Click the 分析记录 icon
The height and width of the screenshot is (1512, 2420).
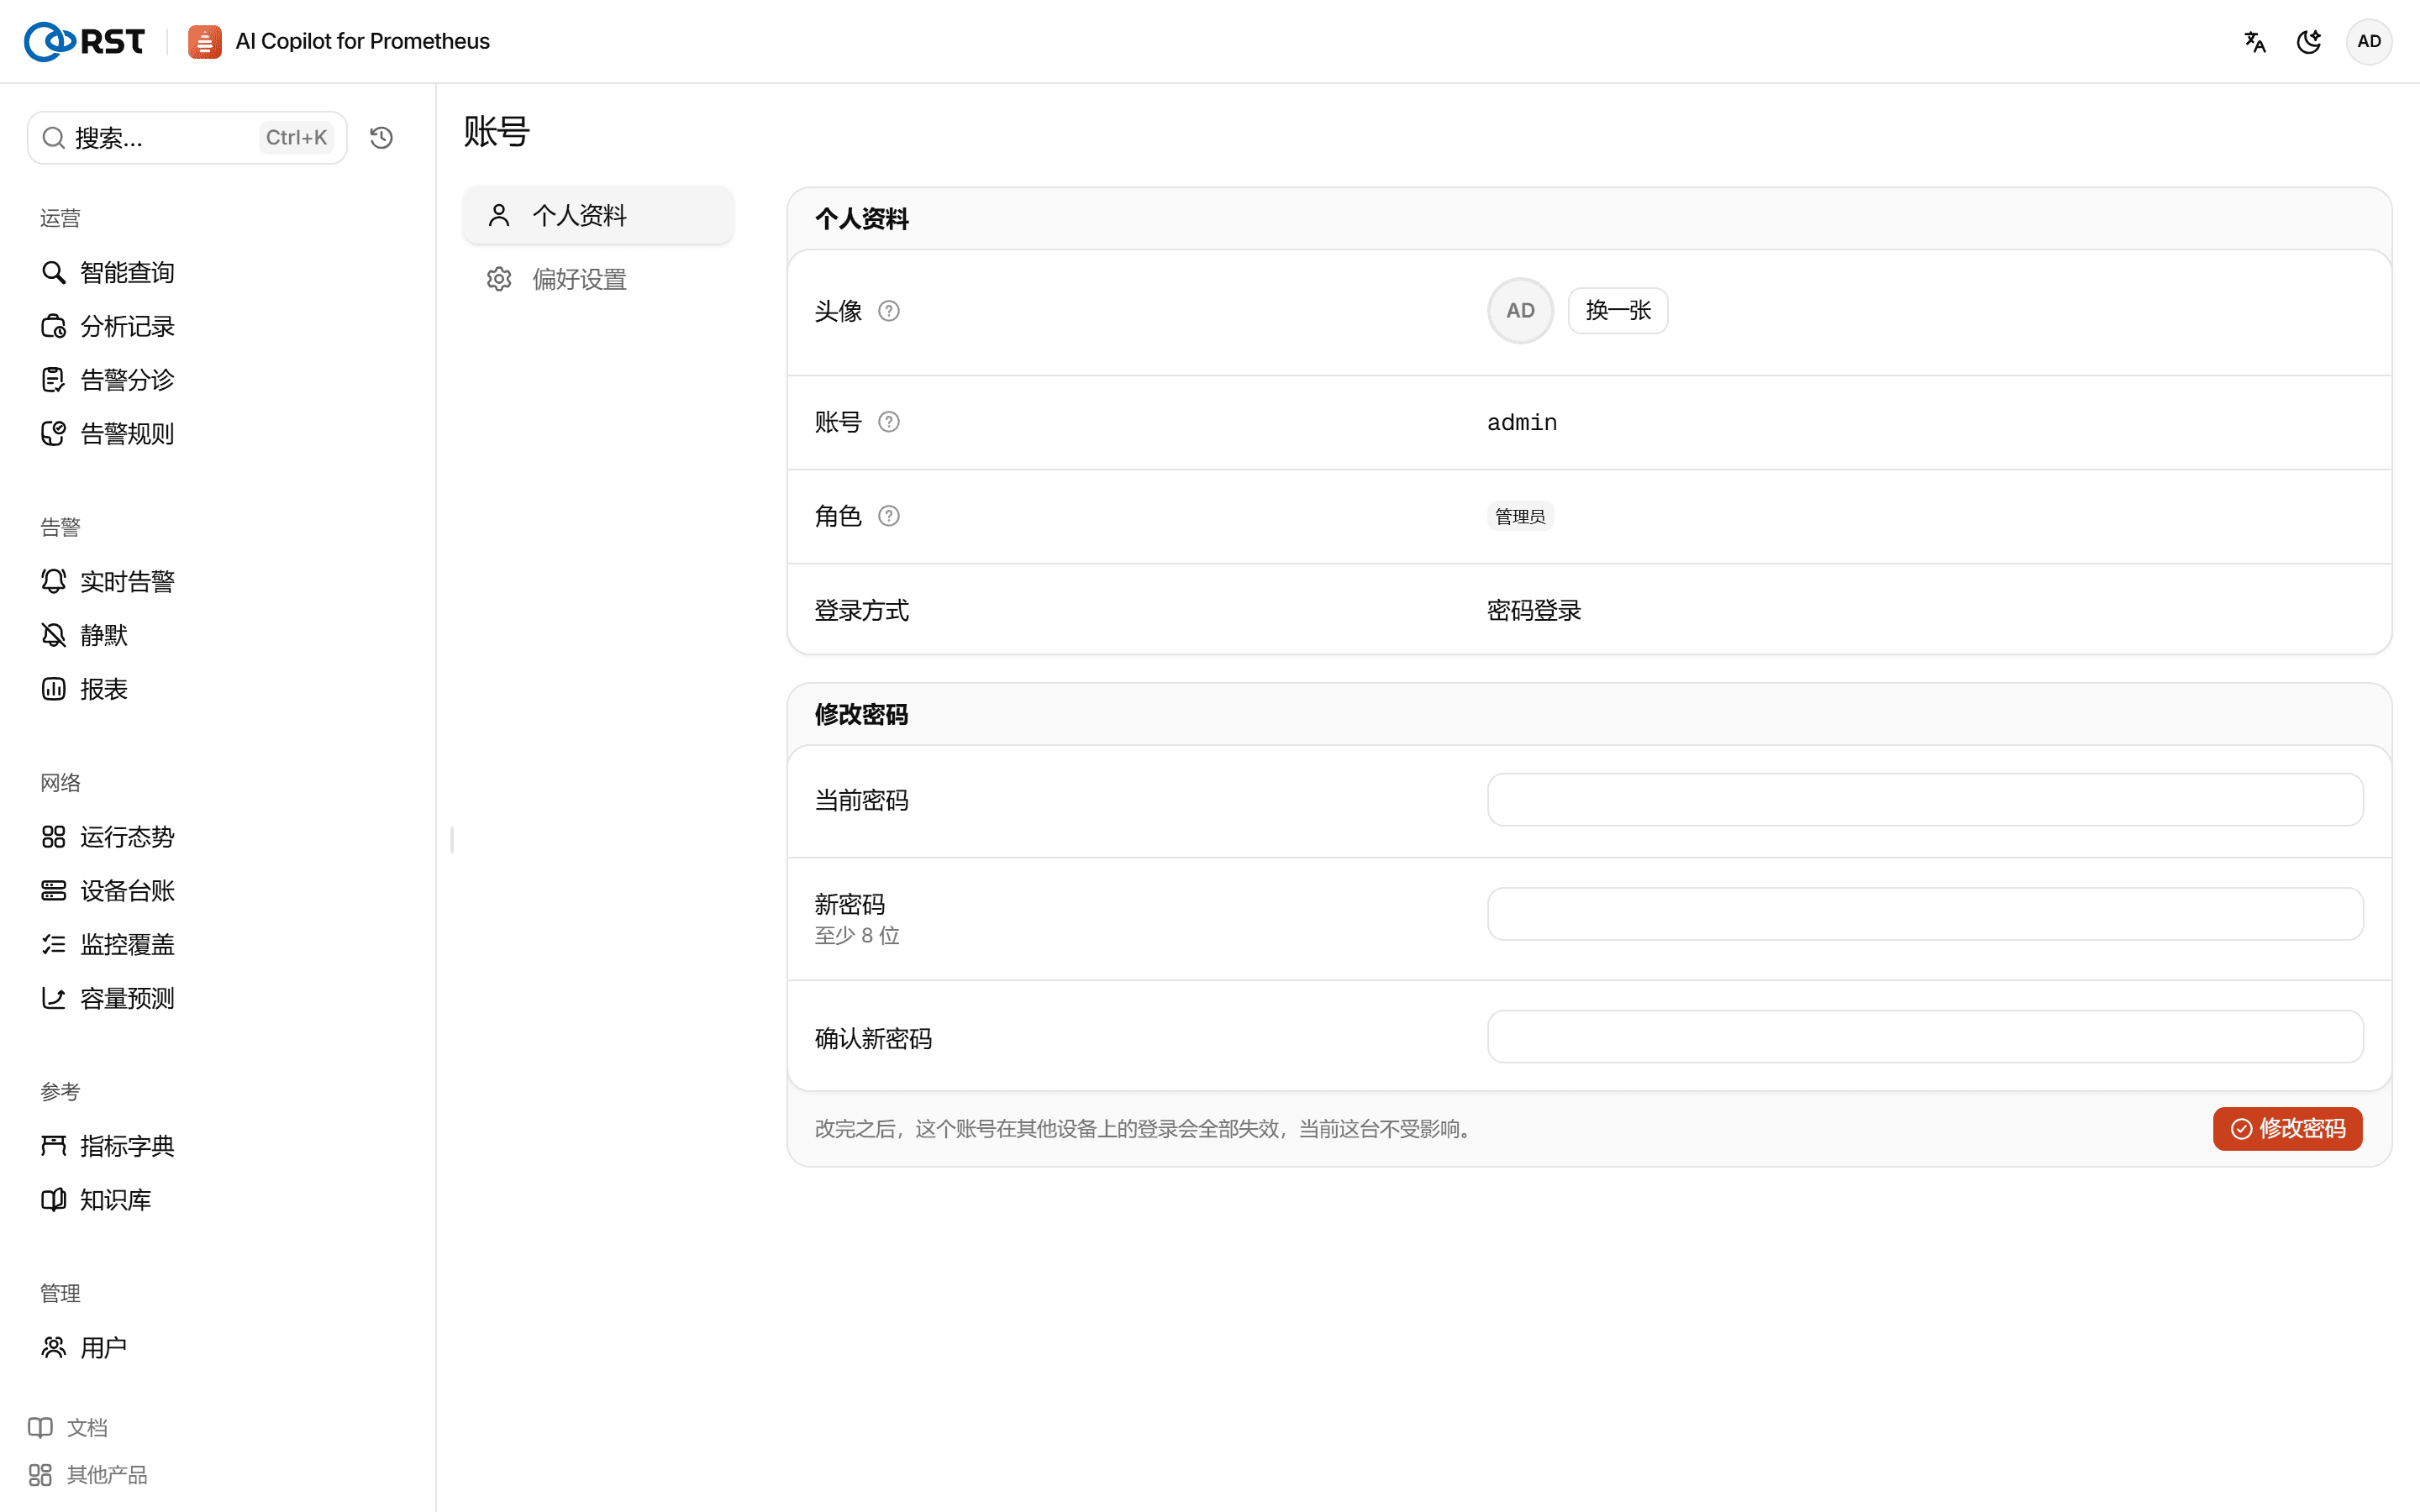tap(54, 326)
